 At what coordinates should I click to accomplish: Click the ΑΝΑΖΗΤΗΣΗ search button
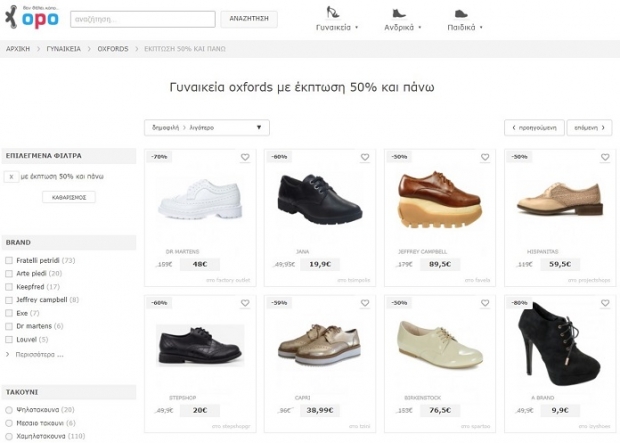249,19
